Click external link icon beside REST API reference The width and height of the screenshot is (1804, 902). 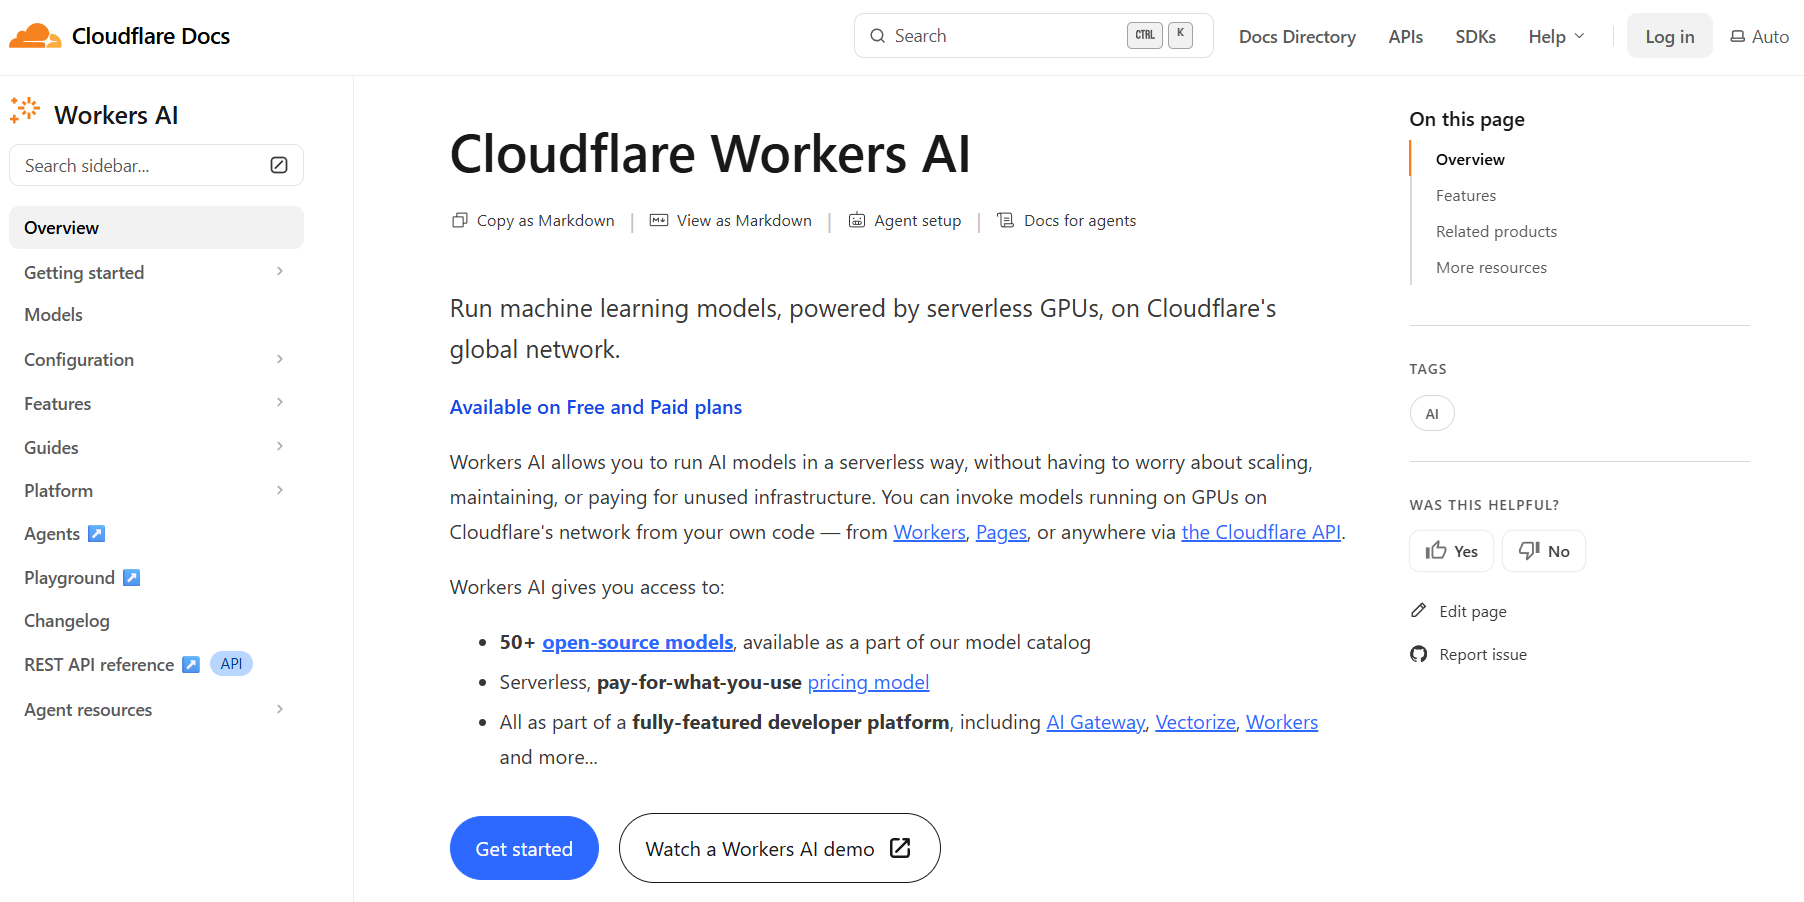tap(191, 665)
